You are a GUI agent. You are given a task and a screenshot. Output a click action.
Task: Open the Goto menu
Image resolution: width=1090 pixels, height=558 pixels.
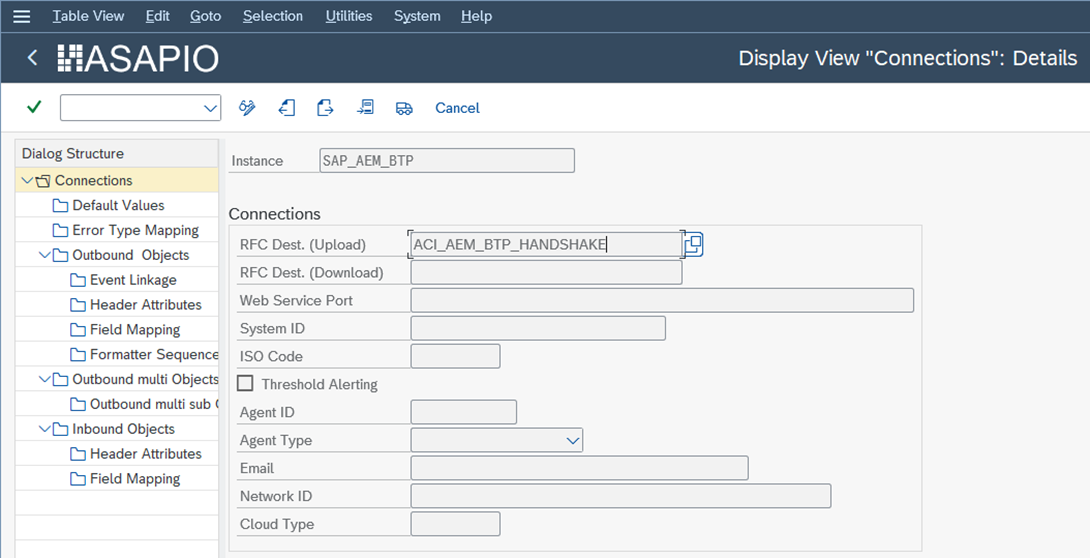tap(206, 16)
